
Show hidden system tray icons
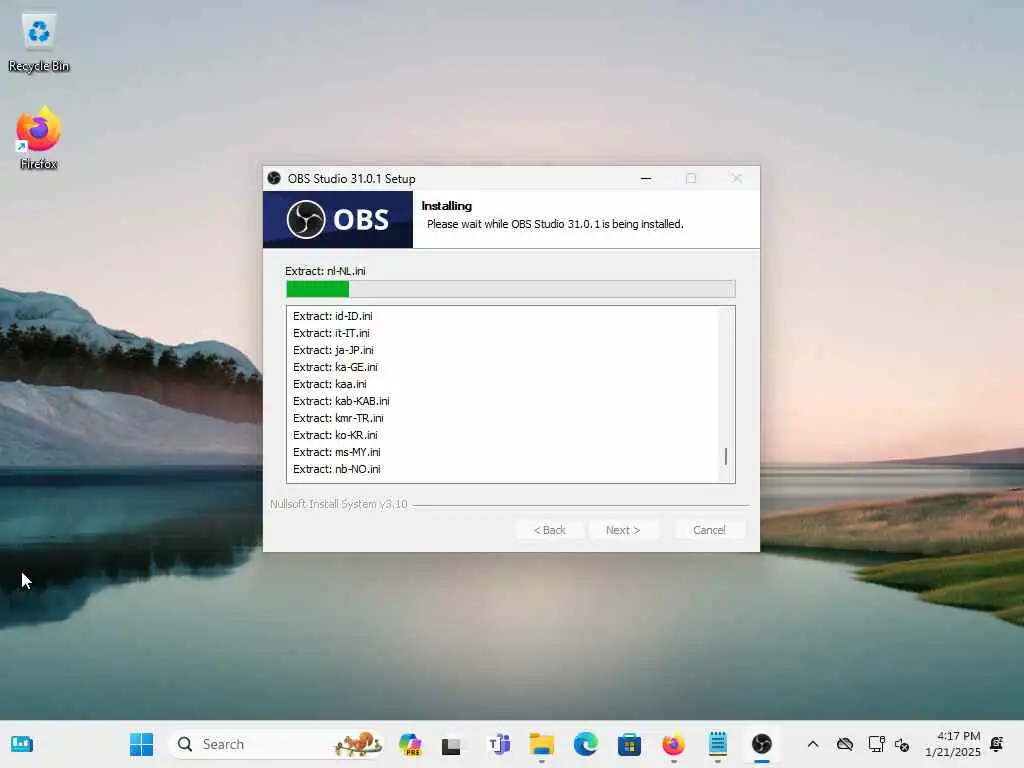point(812,744)
